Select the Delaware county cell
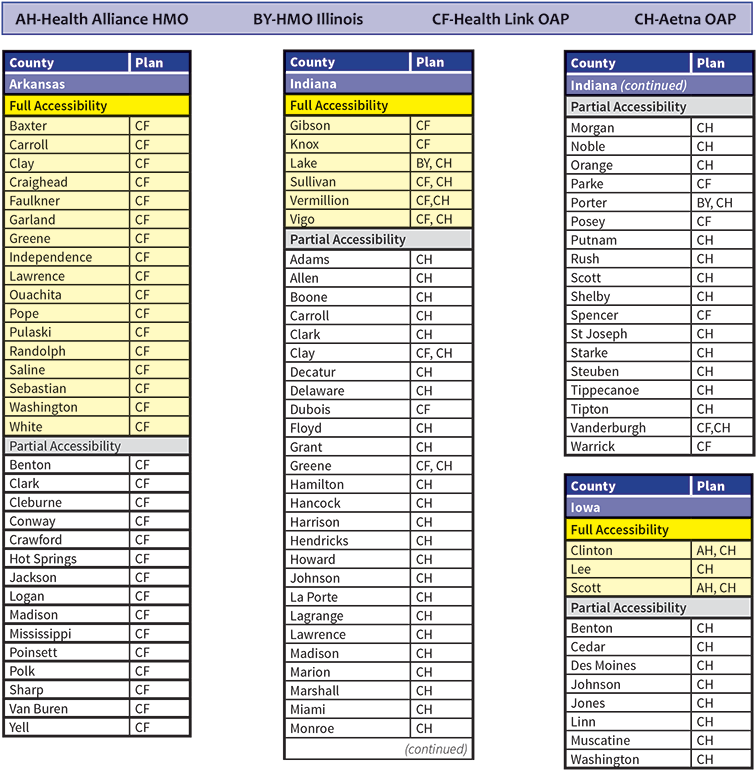 tap(347, 391)
